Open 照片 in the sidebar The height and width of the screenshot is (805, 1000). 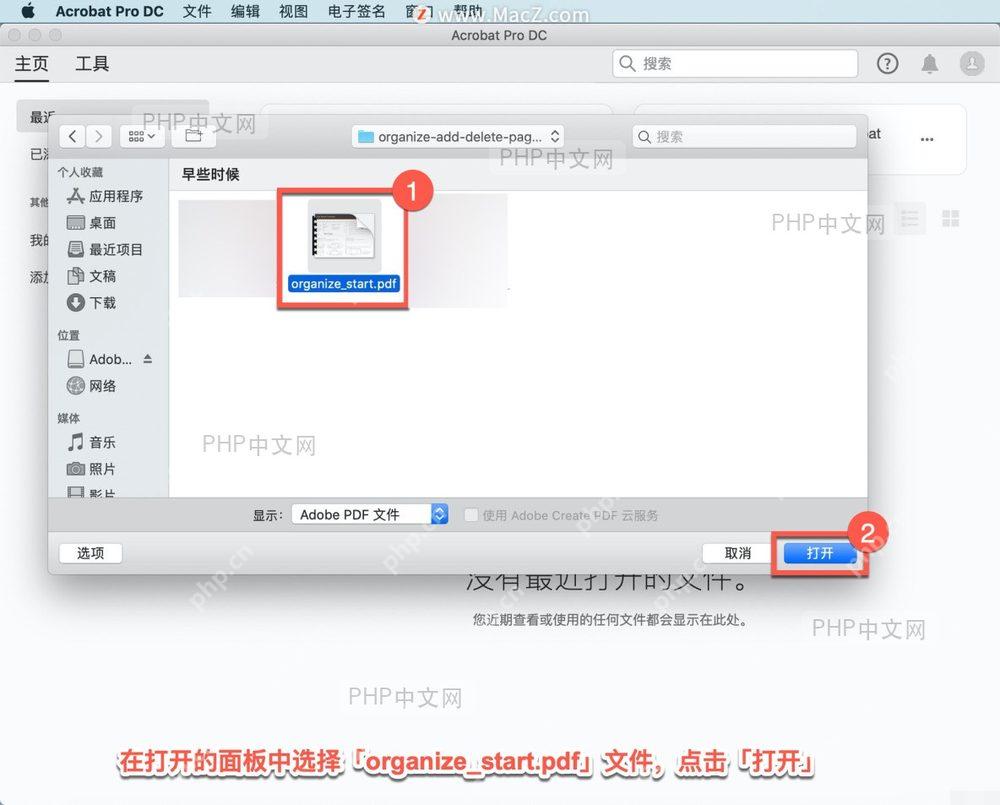pos(91,469)
